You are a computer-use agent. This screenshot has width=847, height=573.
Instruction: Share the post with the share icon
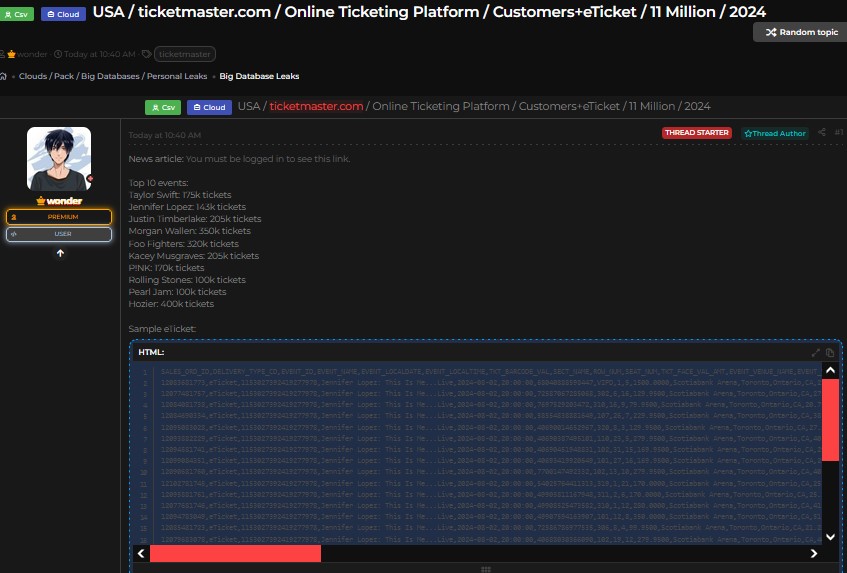tap(822, 132)
